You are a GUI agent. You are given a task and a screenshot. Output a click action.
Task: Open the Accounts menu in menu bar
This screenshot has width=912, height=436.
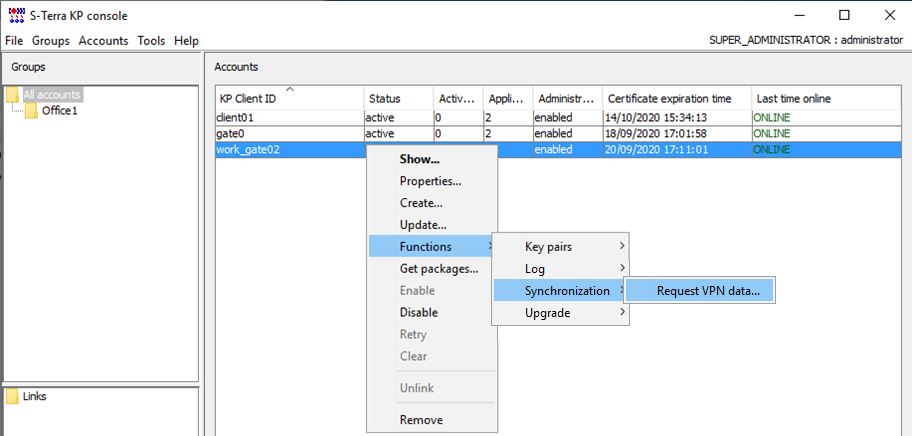(104, 41)
